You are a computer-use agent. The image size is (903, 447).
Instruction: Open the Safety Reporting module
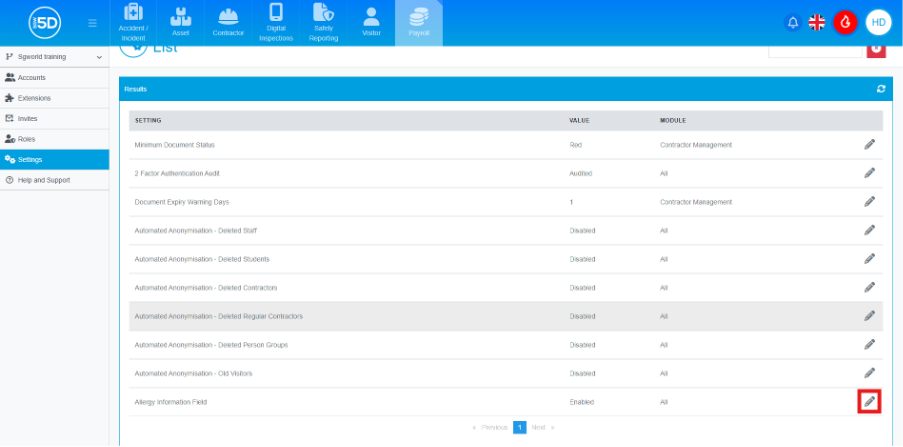point(324,23)
